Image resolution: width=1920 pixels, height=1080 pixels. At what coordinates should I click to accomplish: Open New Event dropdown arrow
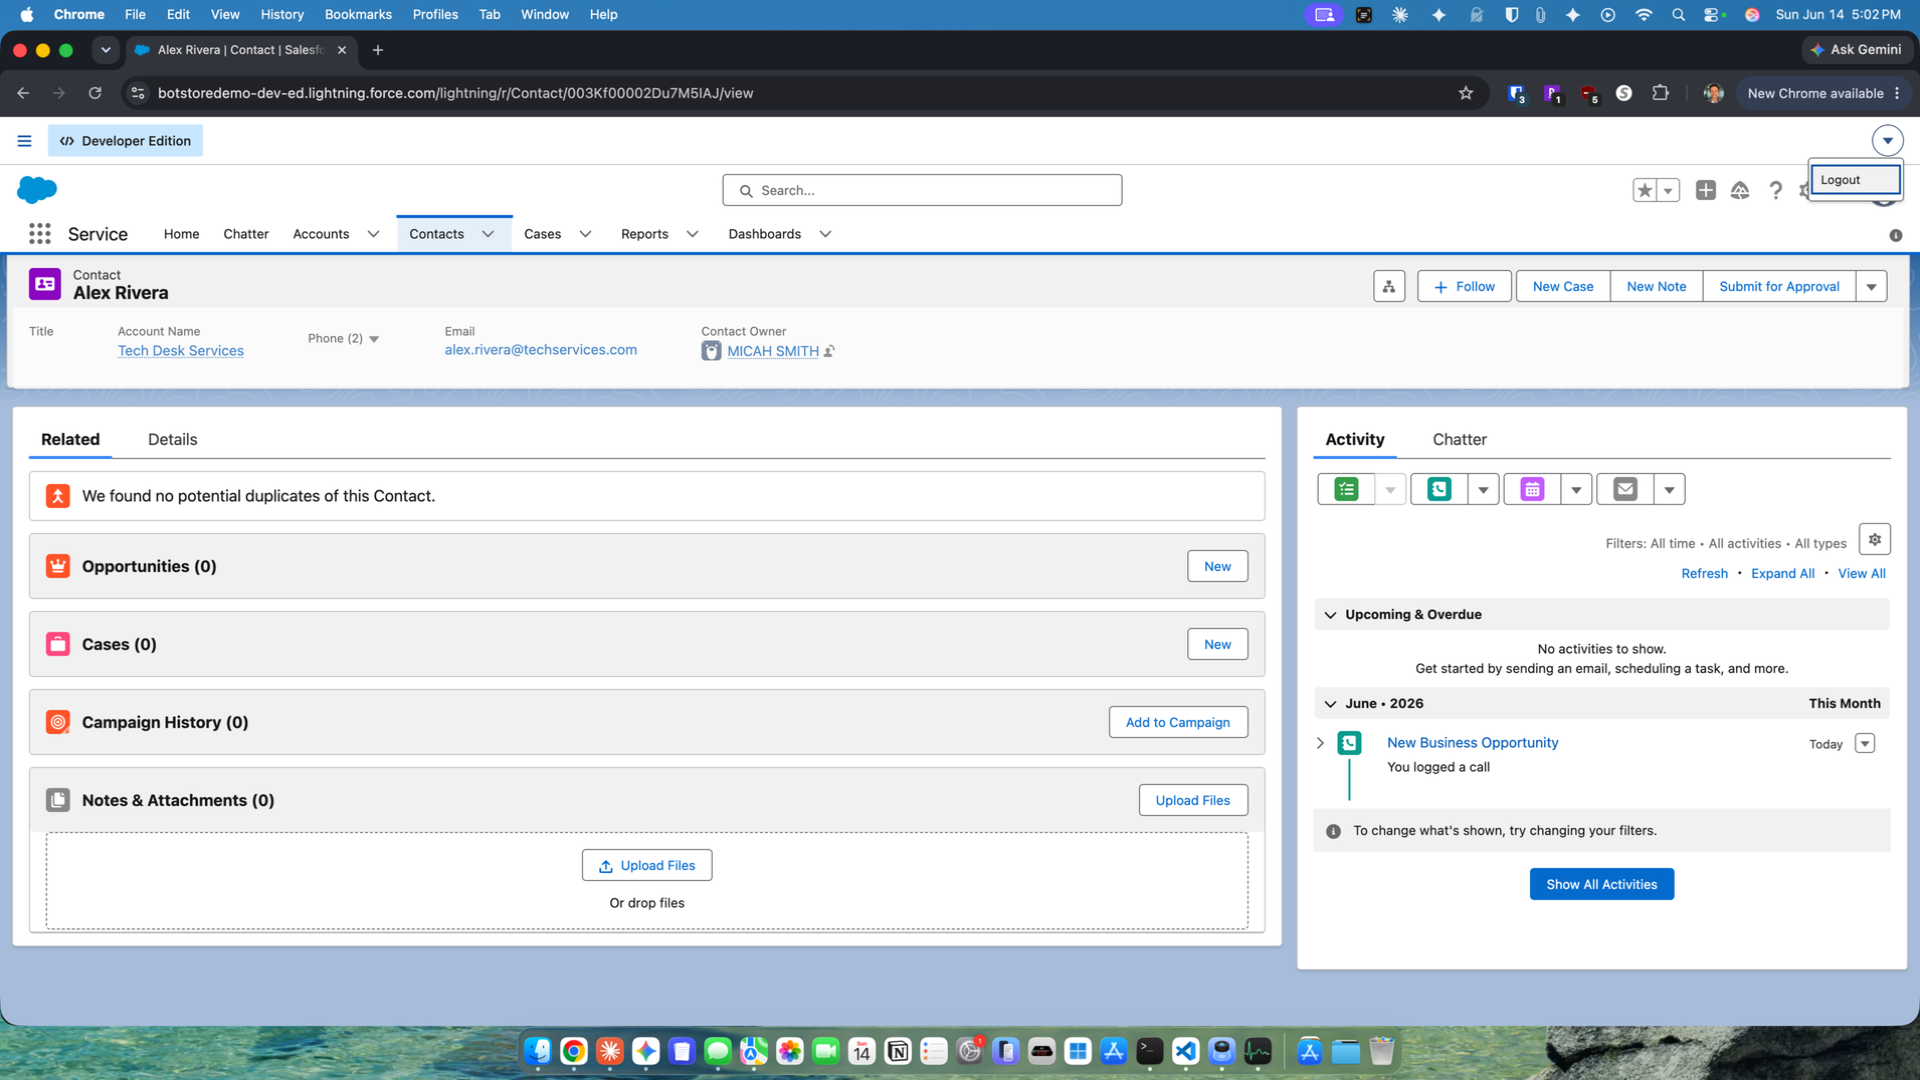point(1576,489)
